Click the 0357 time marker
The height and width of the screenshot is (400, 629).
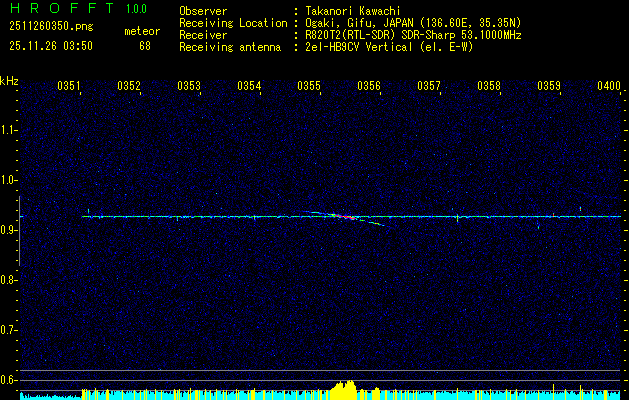(x=429, y=86)
